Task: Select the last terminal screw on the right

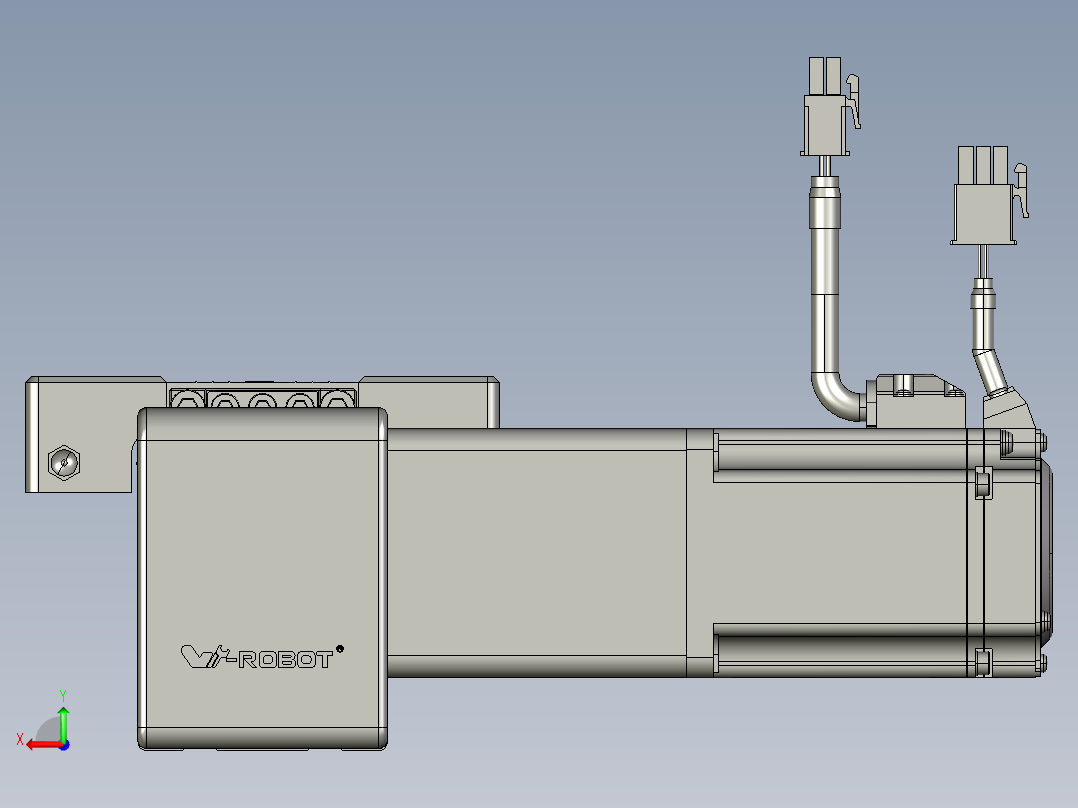Action: (x=338, y=399)
